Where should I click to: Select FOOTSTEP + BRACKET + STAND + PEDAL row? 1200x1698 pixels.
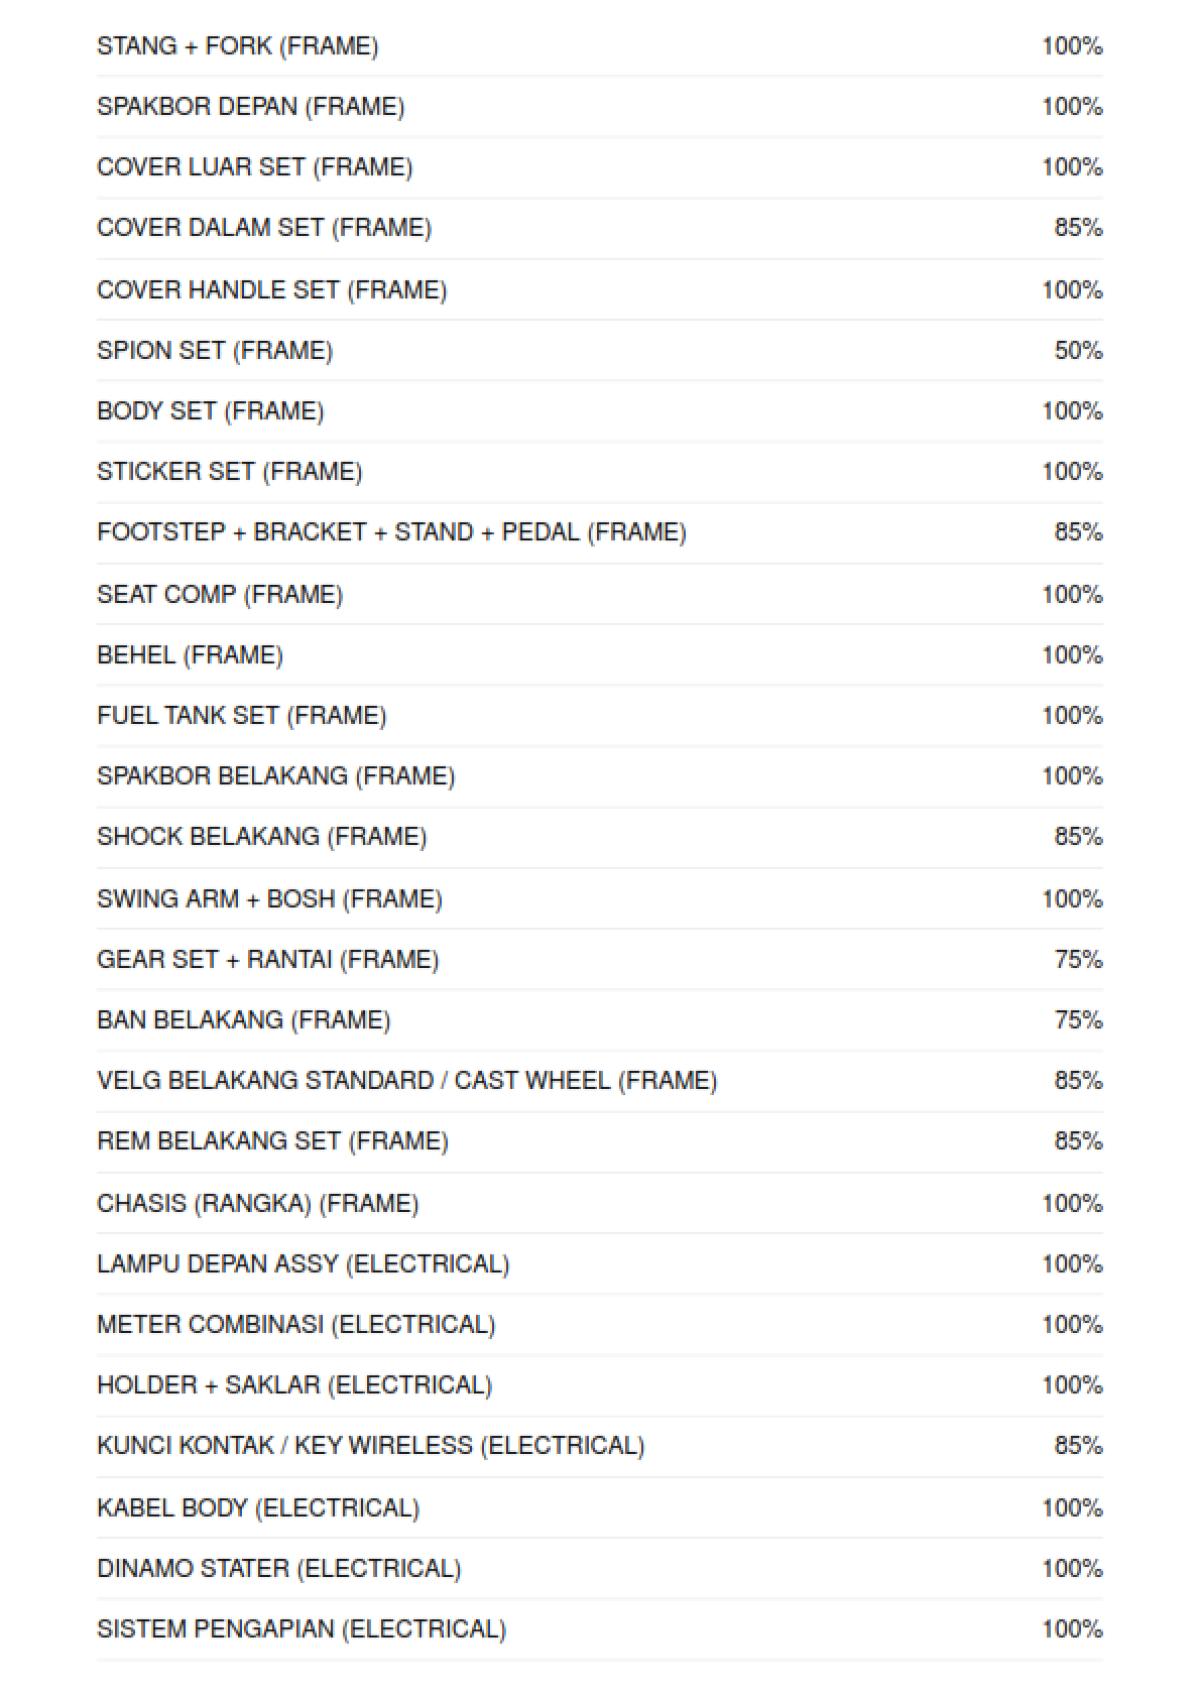391,532
